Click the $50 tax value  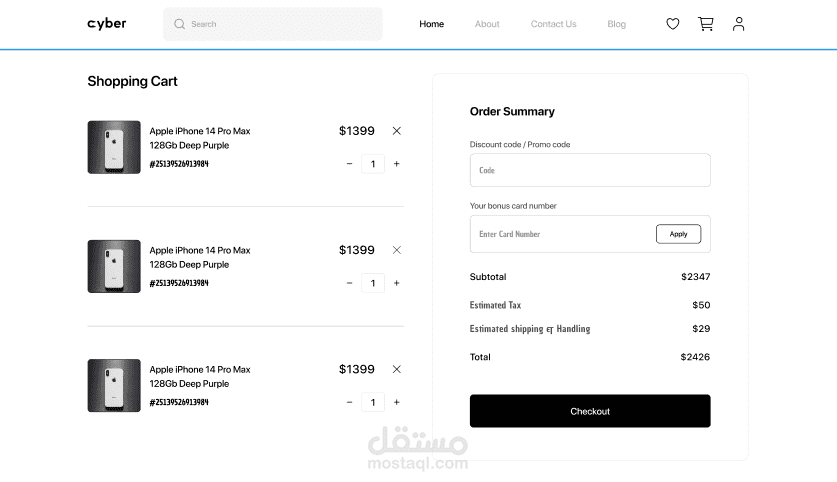701,305
